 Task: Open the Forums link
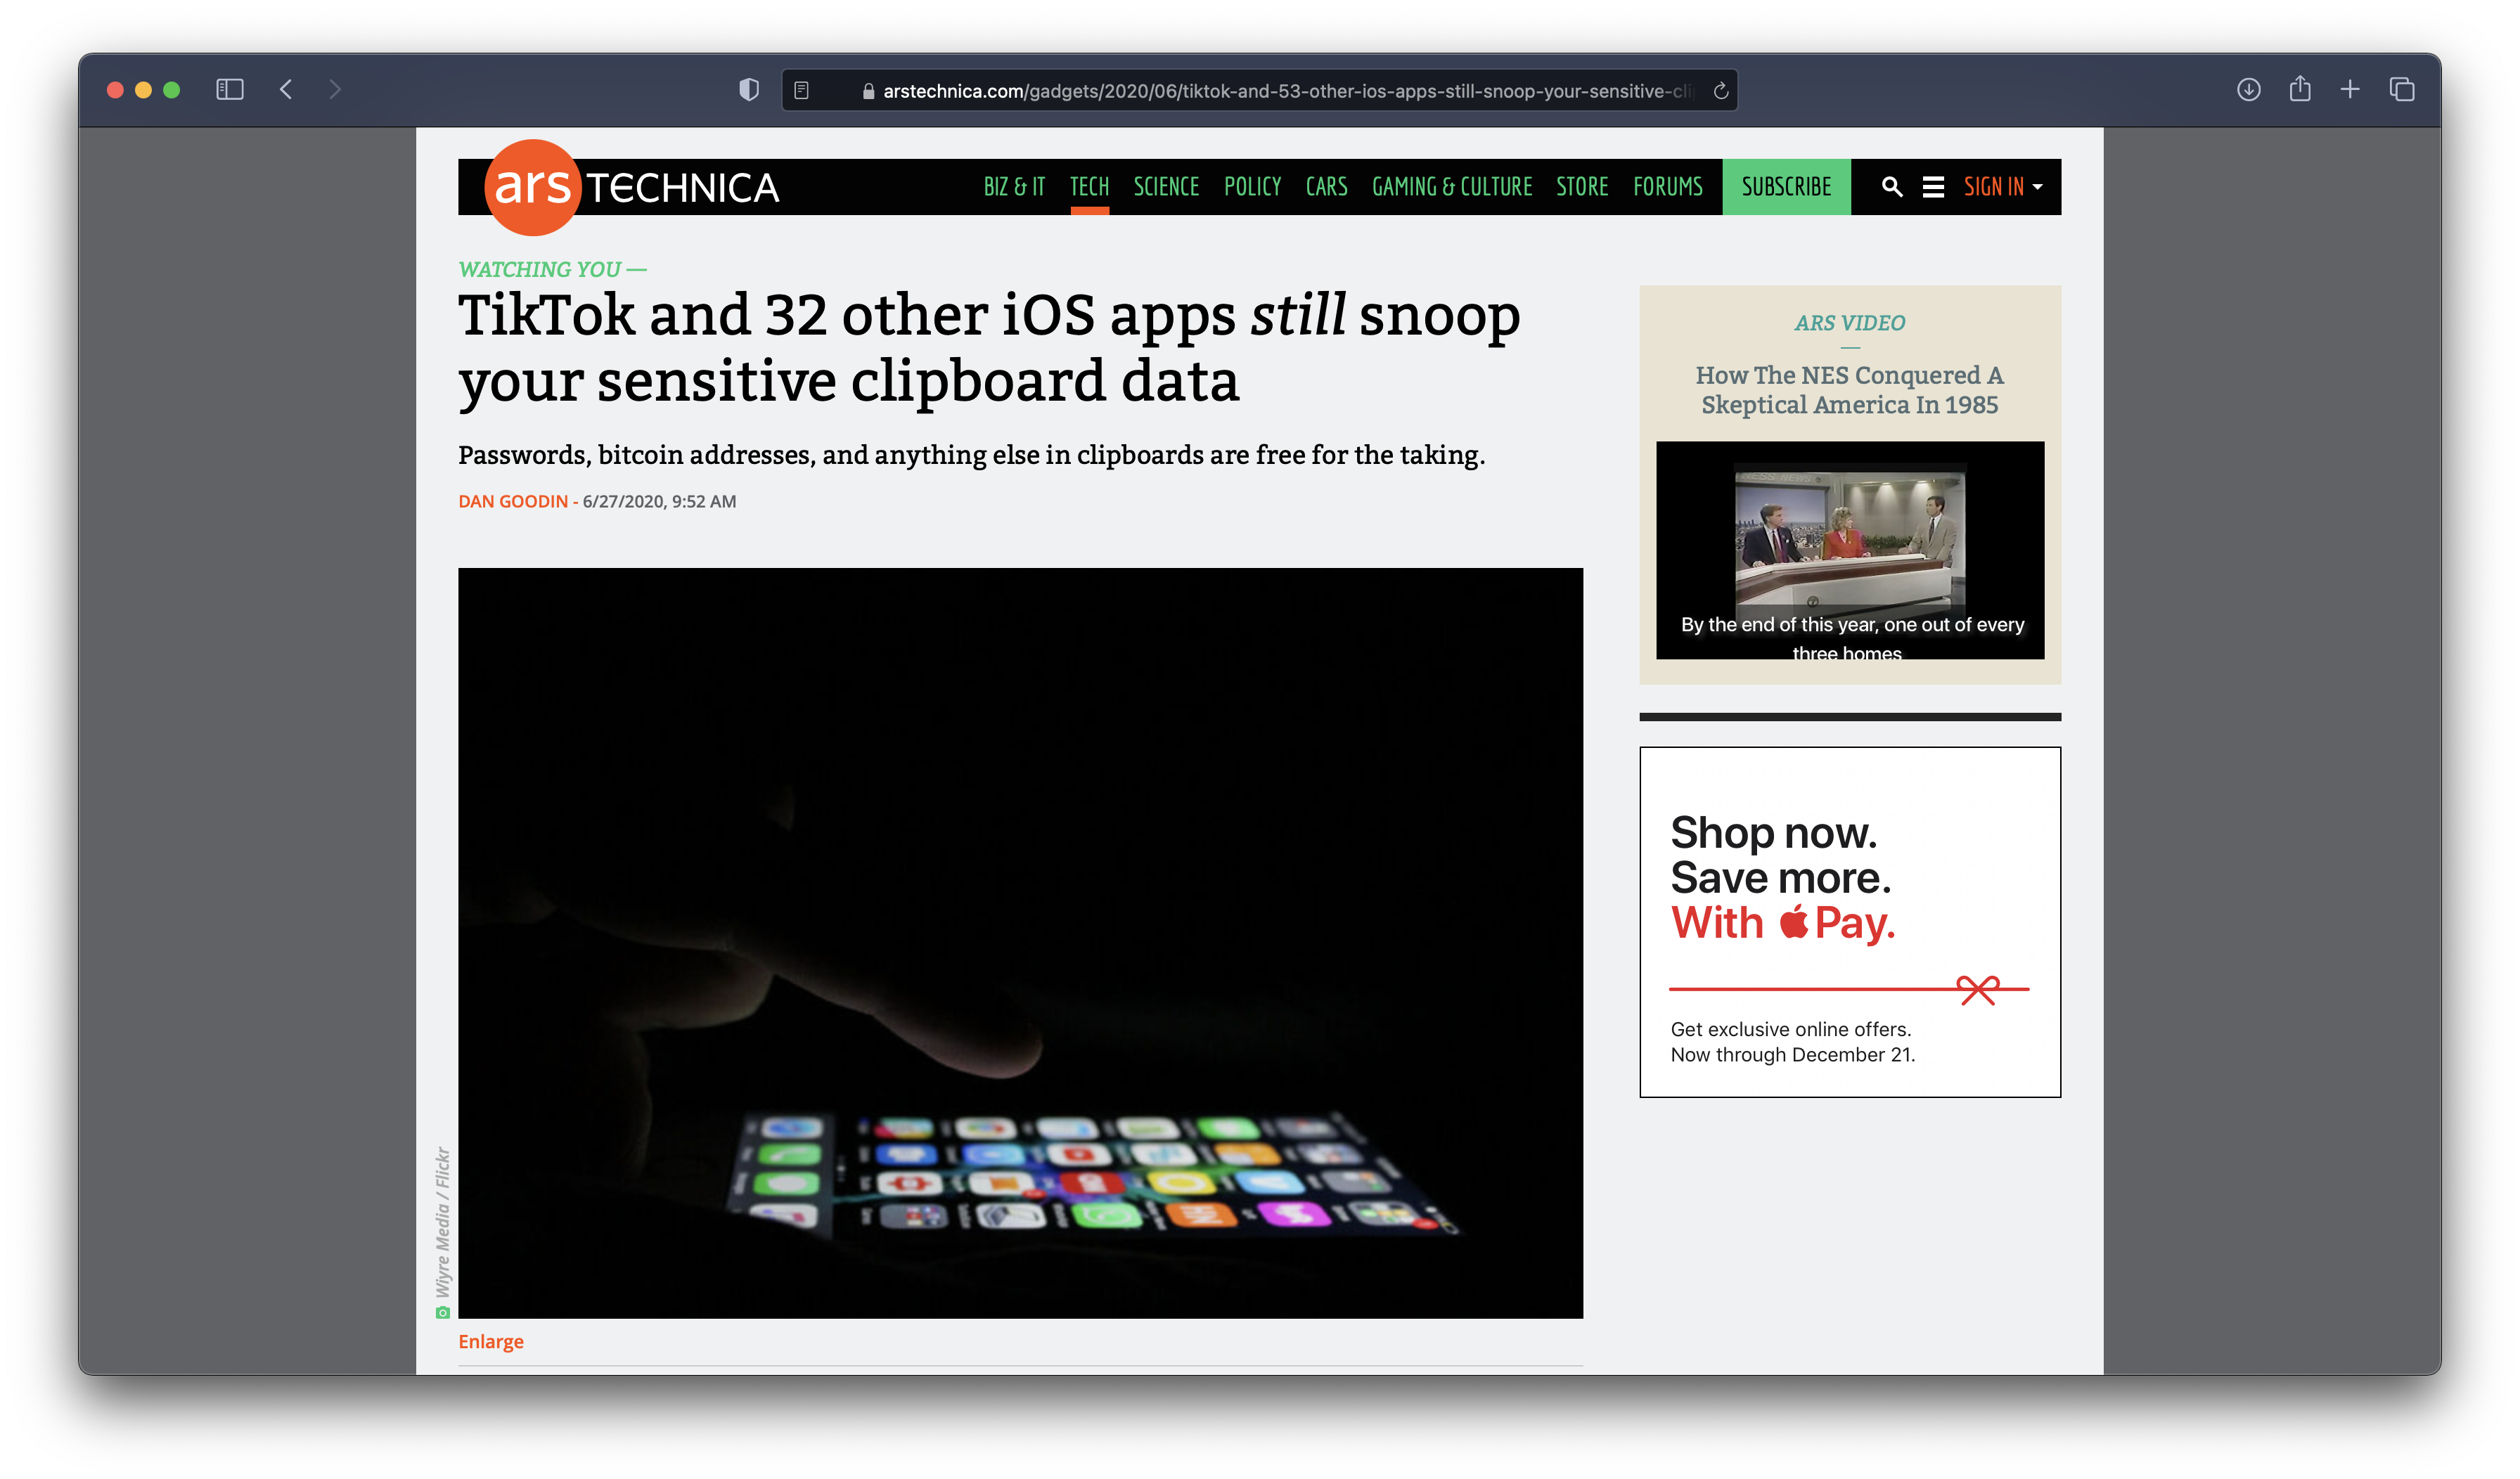(x=1667, y=187)
